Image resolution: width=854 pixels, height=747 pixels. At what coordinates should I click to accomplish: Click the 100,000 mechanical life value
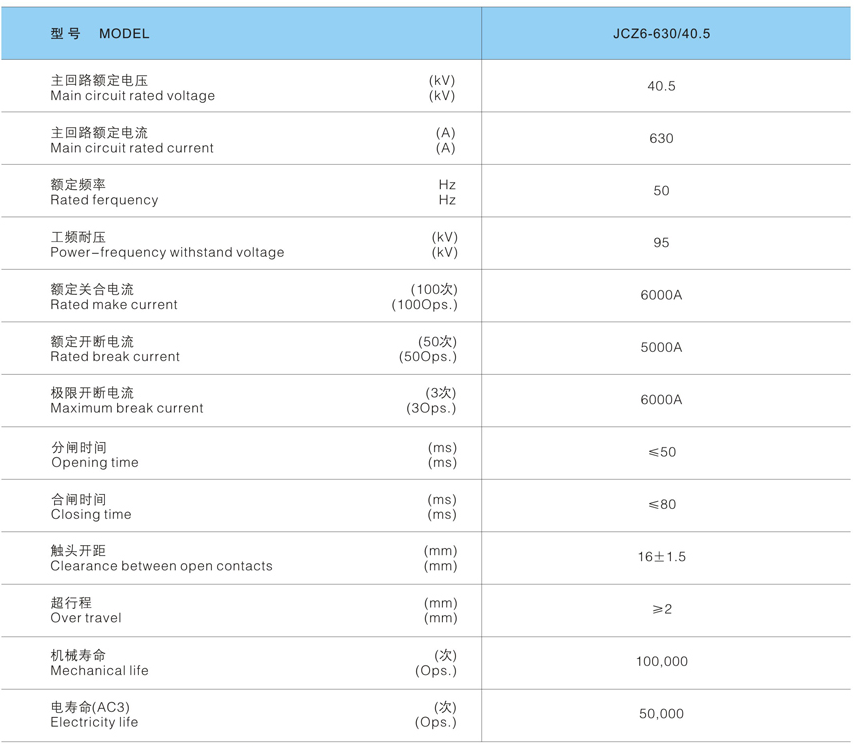click(x=661, y=662)
